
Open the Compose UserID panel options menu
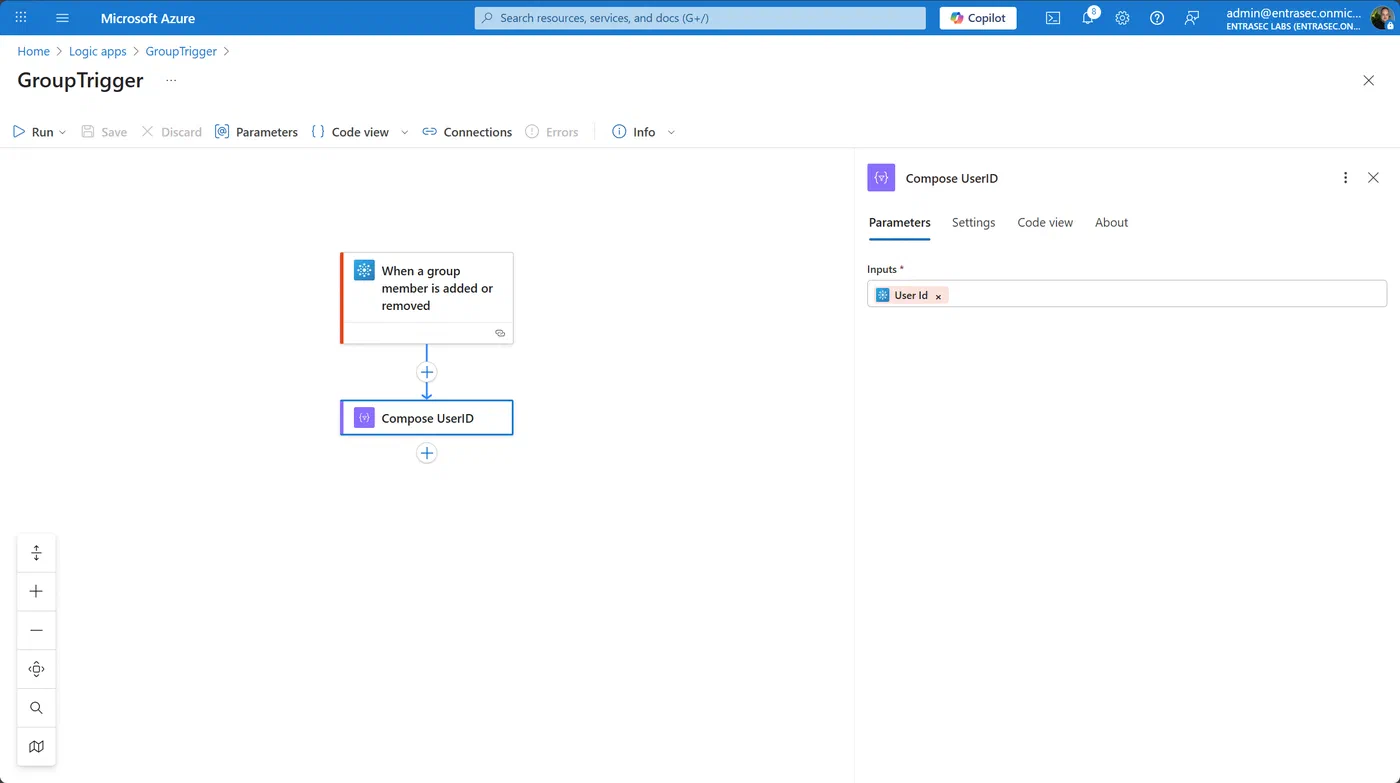click(x=1345, y=178)
